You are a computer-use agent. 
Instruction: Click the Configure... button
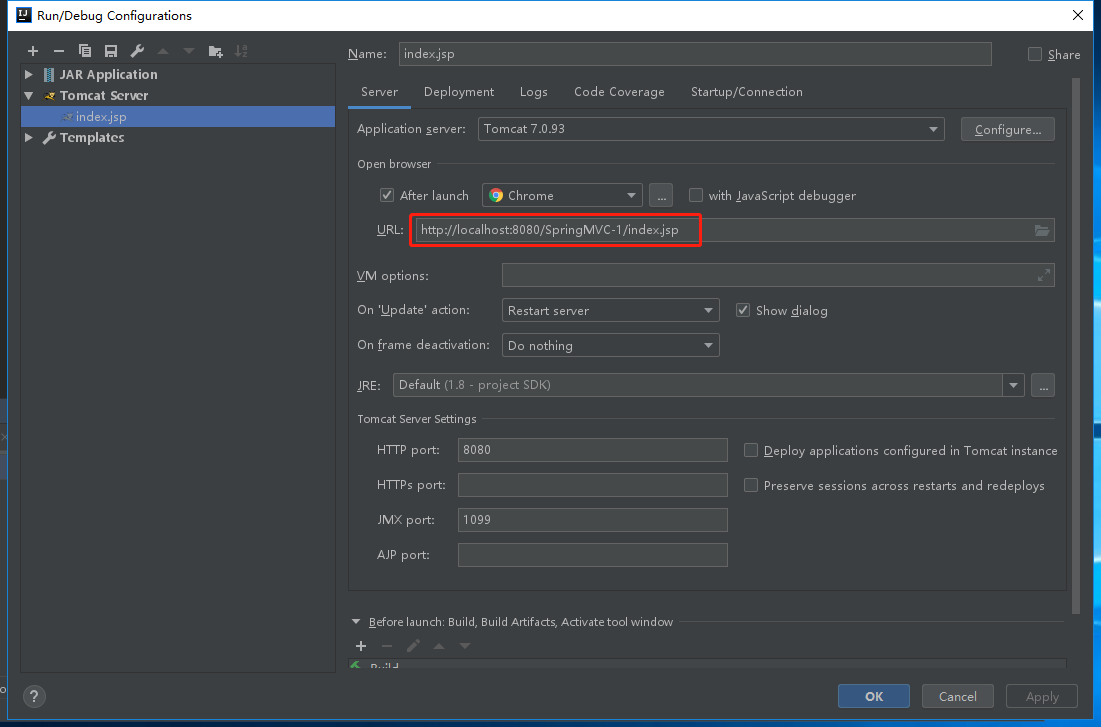1008,129
